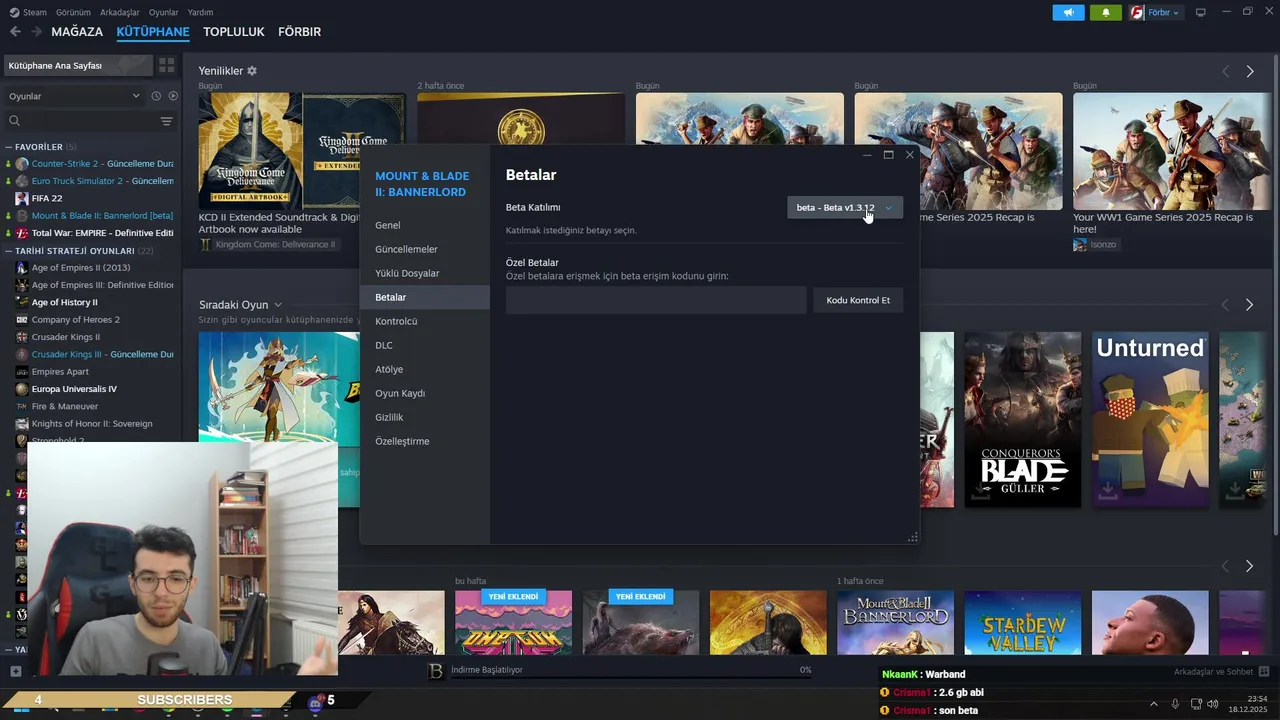1280x720 pixels.
Task: Open the Arkadaşlar menu
Action: pos(120,12)
